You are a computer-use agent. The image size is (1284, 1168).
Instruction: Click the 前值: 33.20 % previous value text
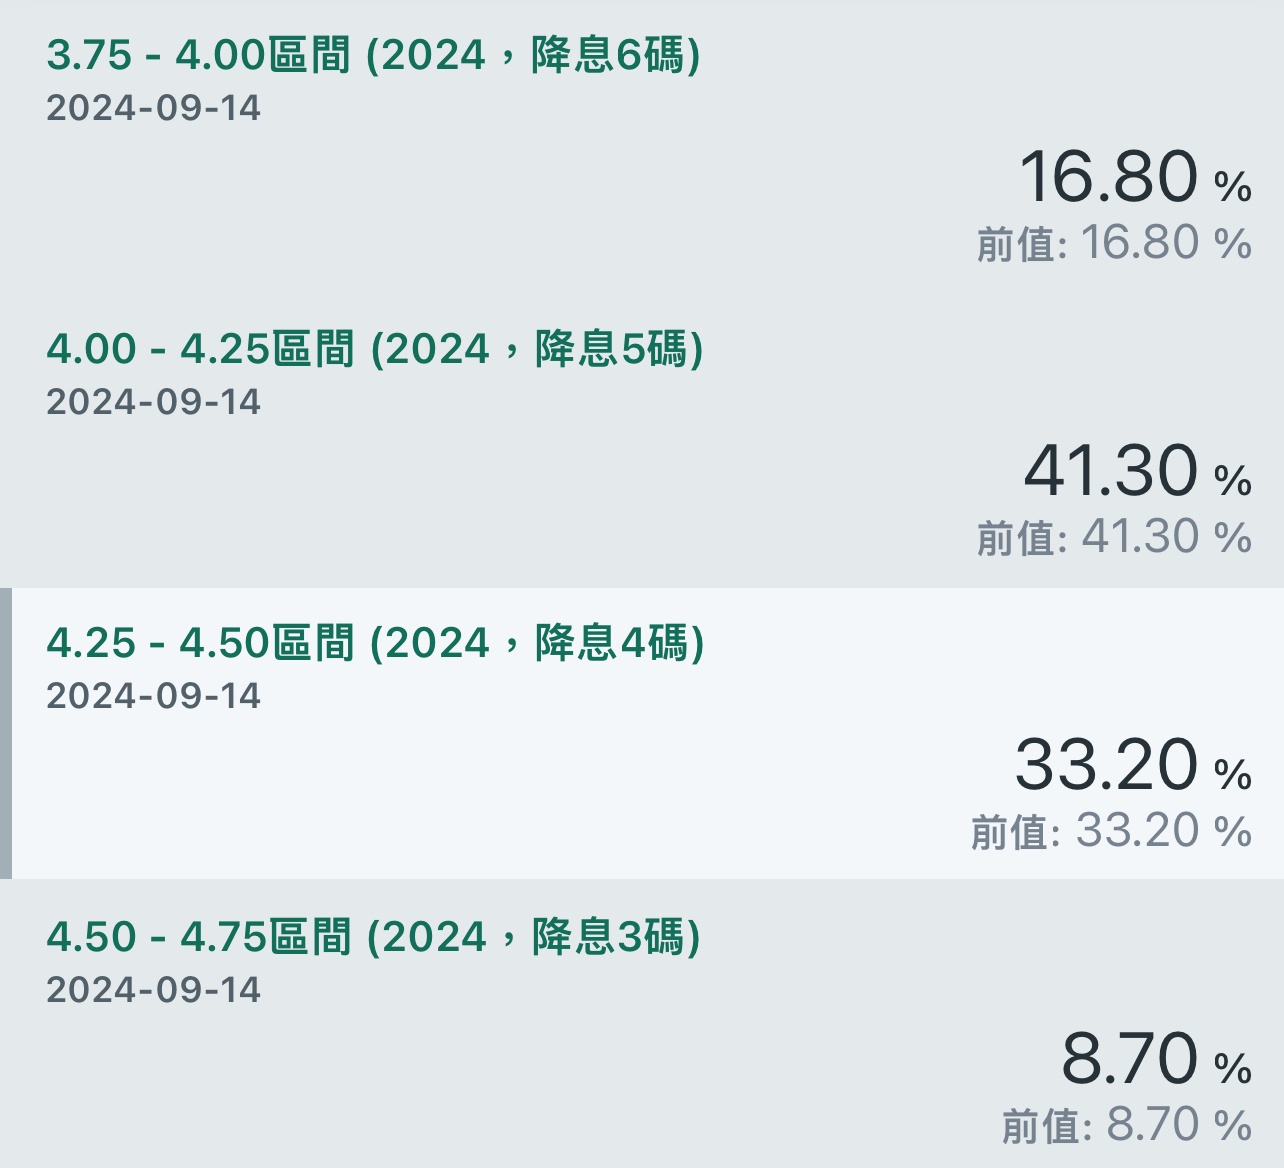click(1111, 831)
